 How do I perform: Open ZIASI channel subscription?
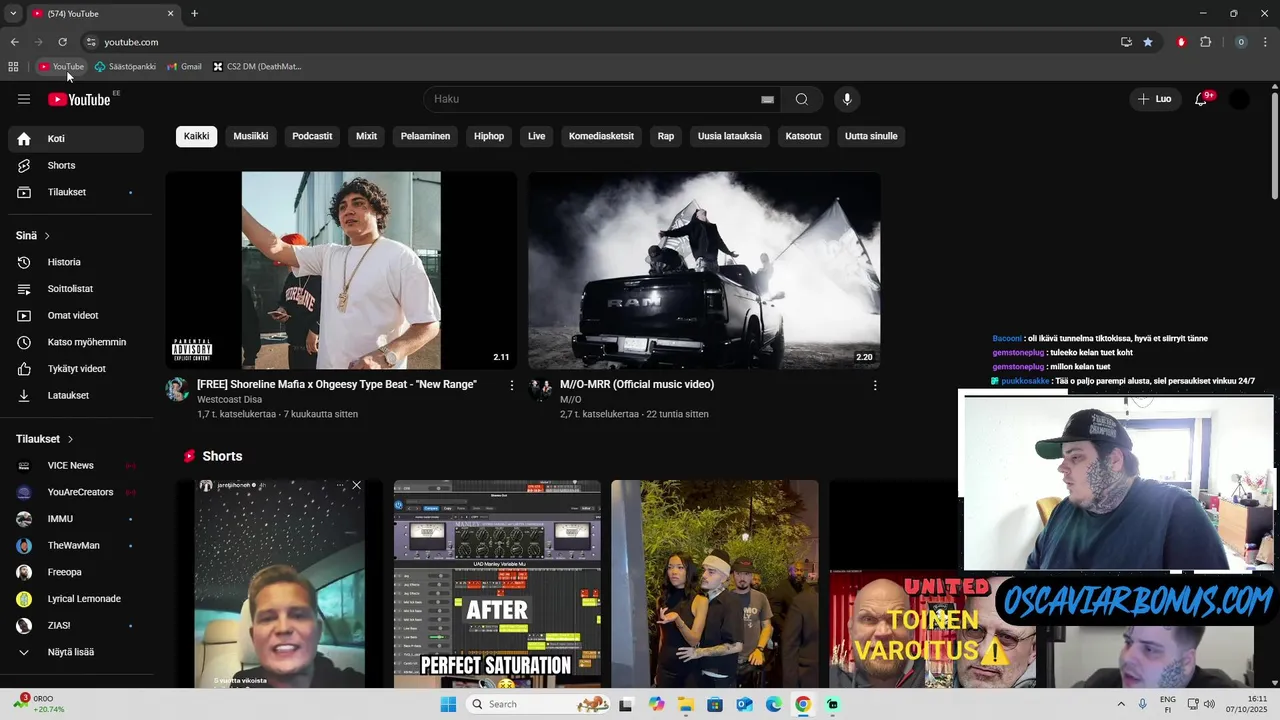76,625
